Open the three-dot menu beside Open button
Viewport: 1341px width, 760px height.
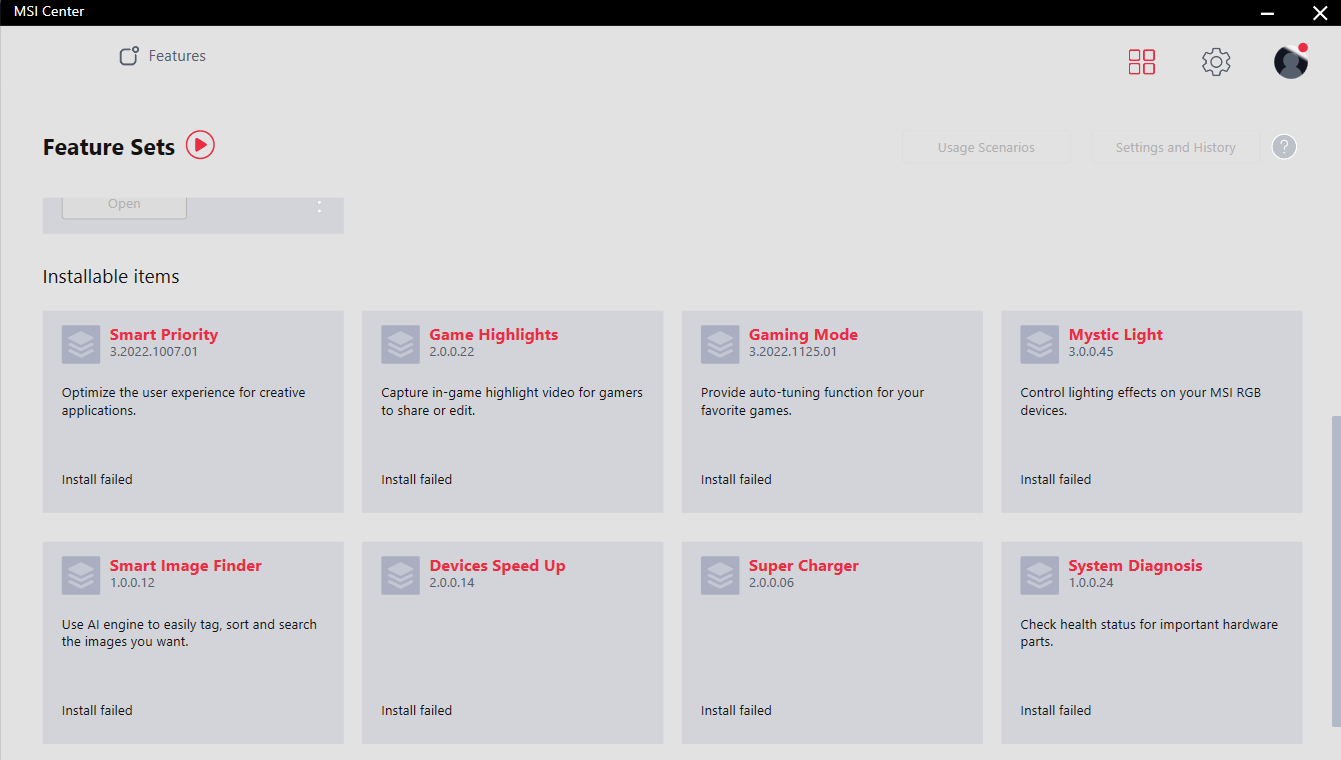click(320, 205)
